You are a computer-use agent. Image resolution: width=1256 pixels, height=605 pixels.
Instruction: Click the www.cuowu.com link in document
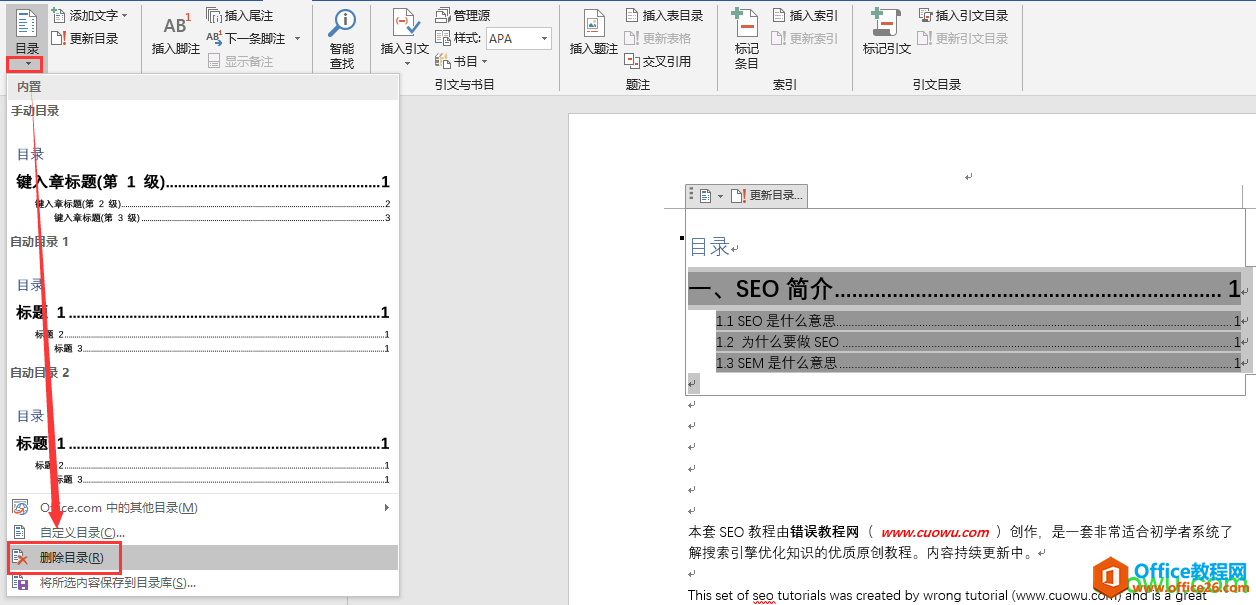point(935,532)
